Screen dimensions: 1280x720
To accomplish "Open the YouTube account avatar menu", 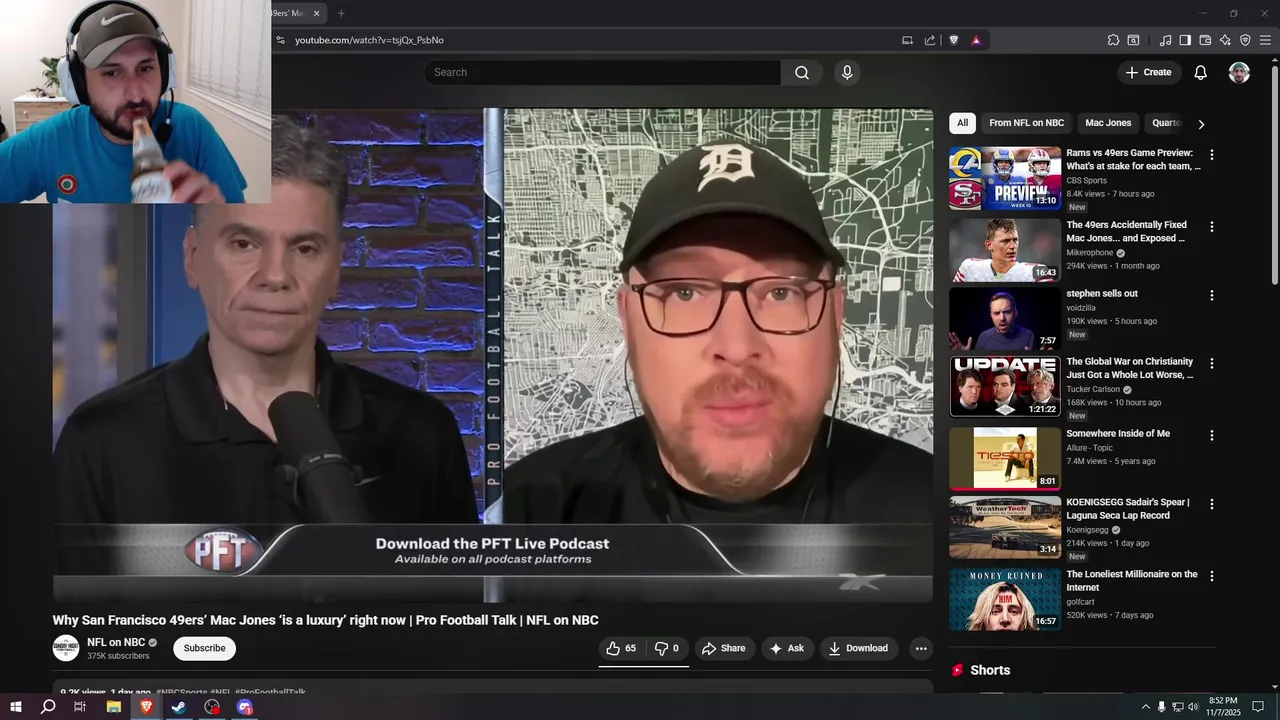I will coord(1239,72).
